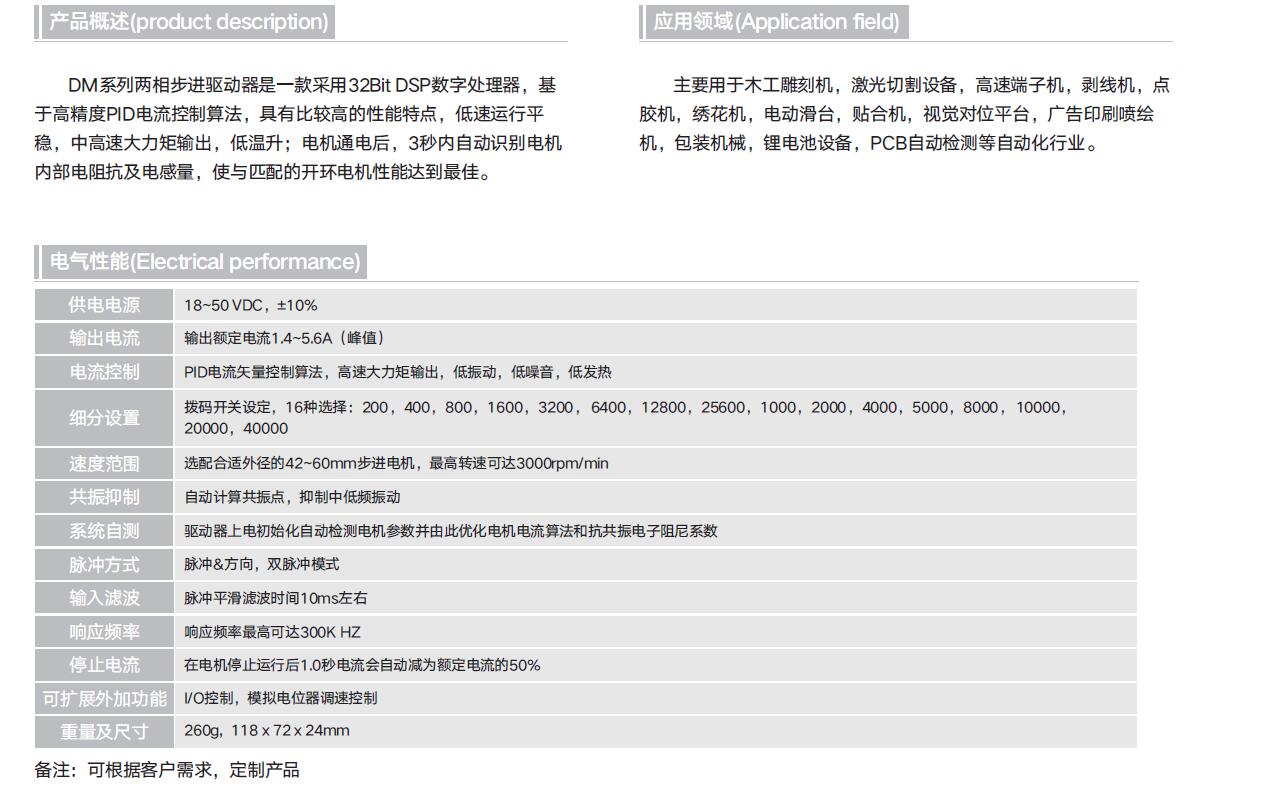Click the row label "响应频率"
1279x790 pixels.
point(105,632)
